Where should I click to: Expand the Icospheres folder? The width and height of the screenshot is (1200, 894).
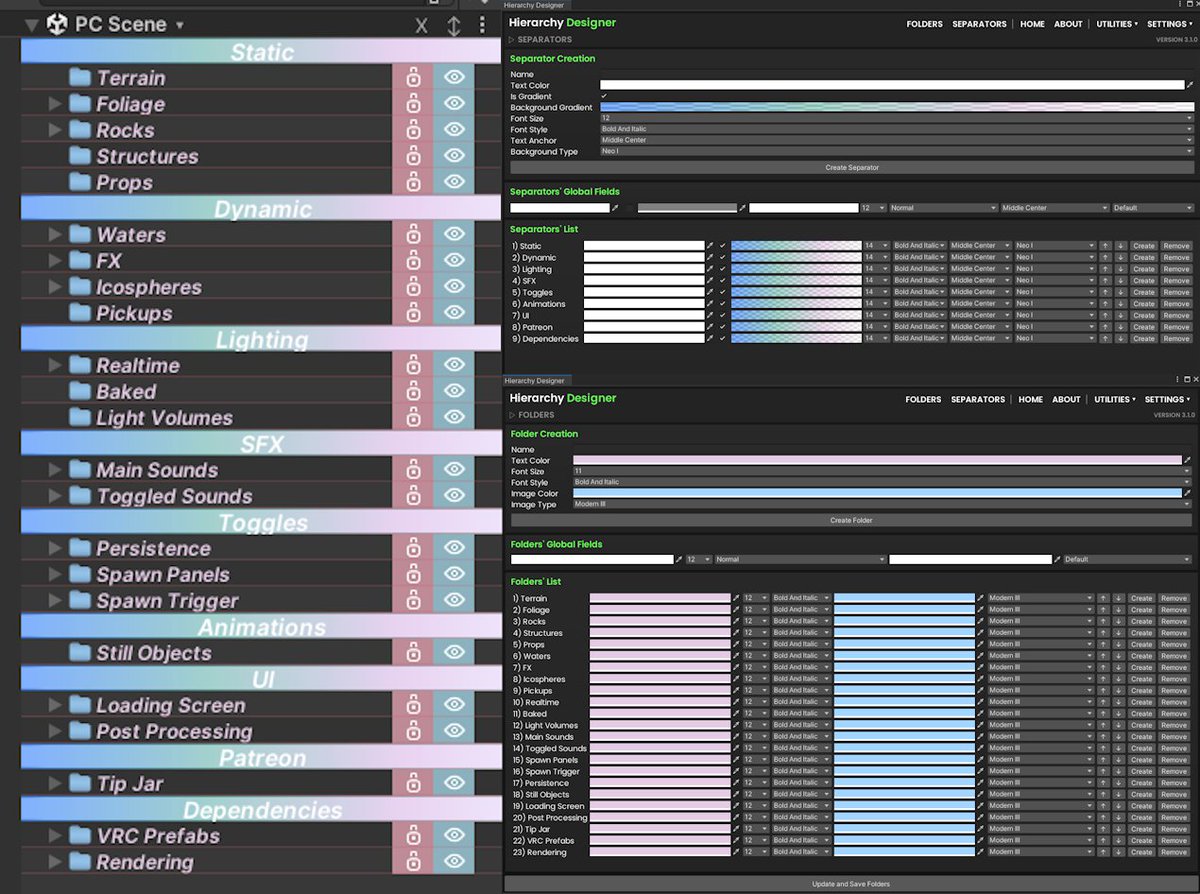point(55,286)
